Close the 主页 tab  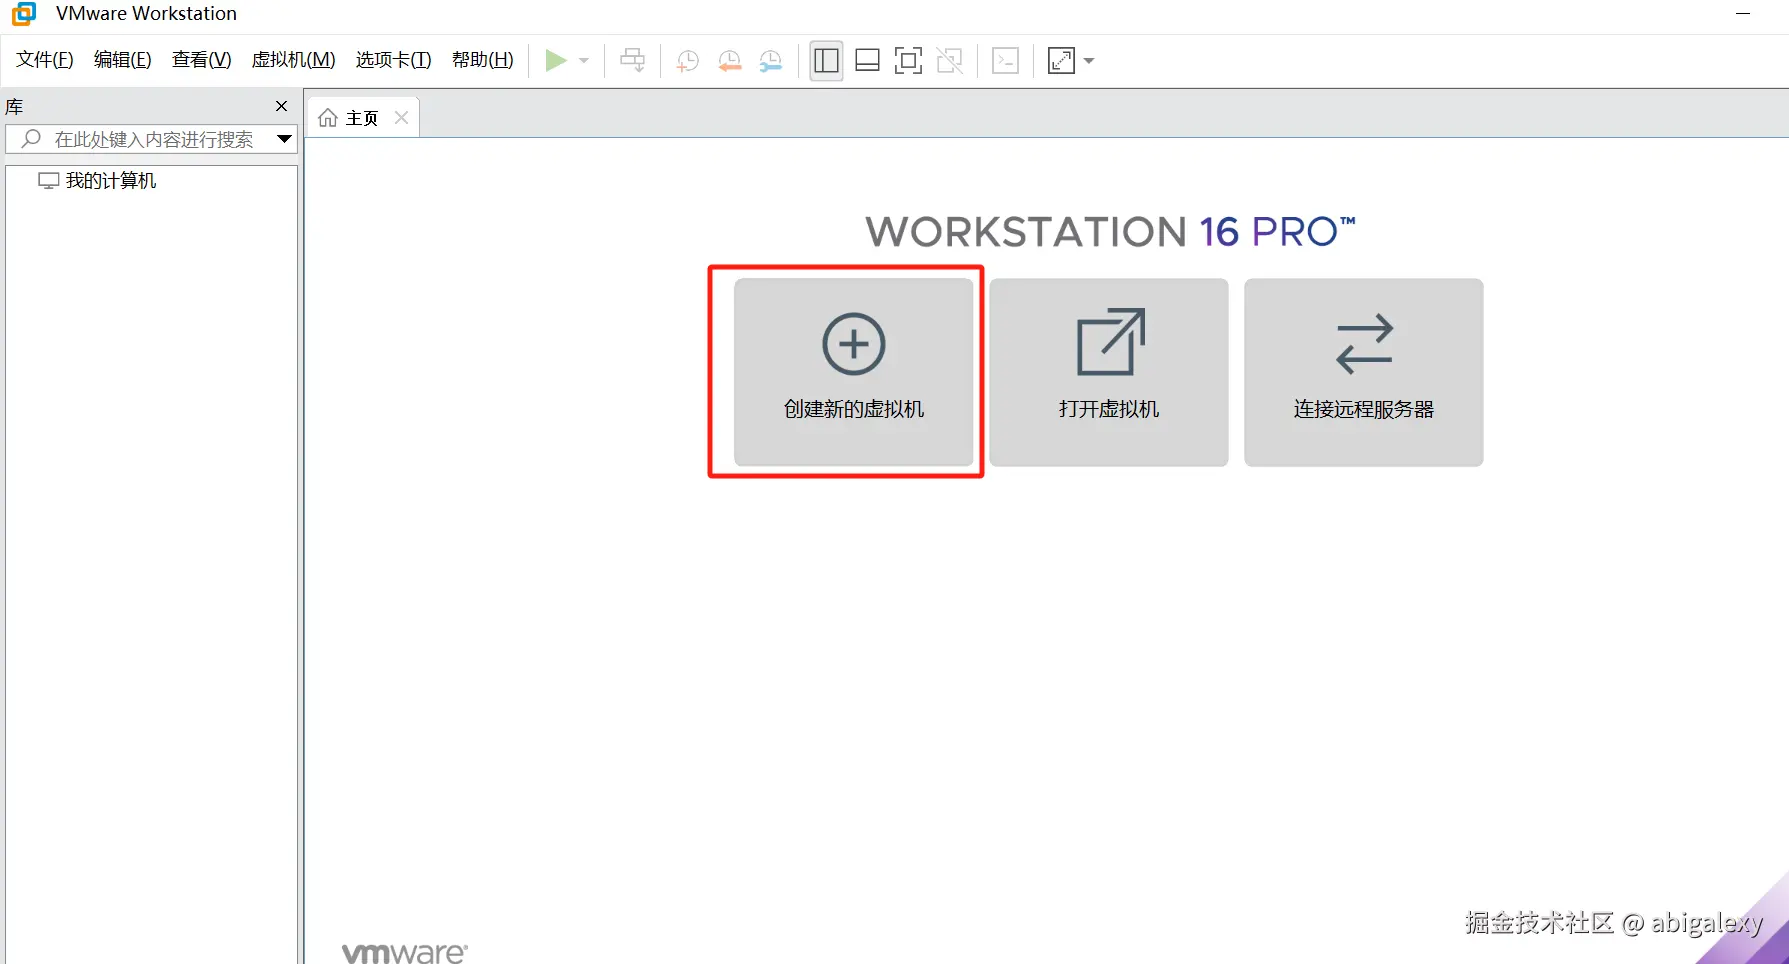point(401,118)
